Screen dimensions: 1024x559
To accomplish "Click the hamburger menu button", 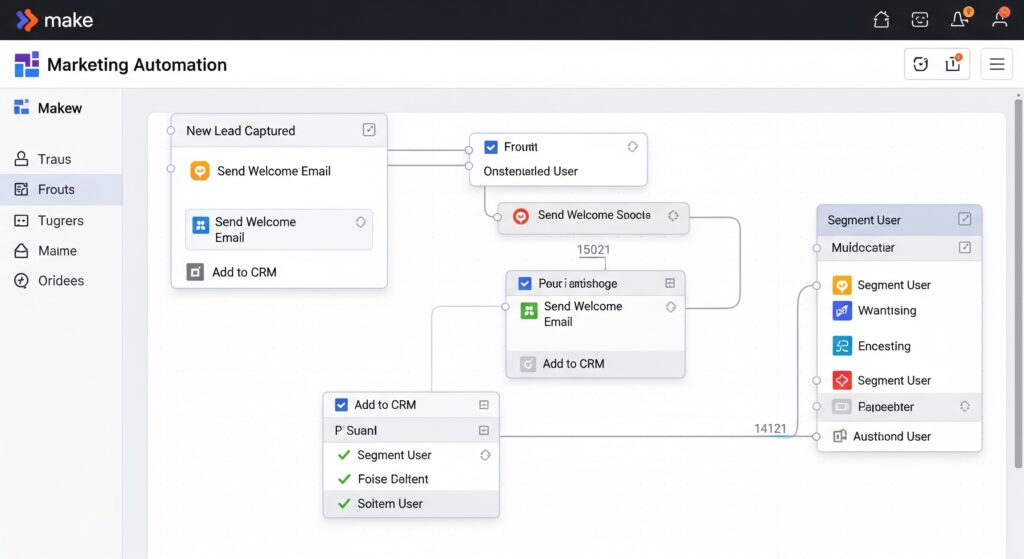I will [x=996, y=65].
